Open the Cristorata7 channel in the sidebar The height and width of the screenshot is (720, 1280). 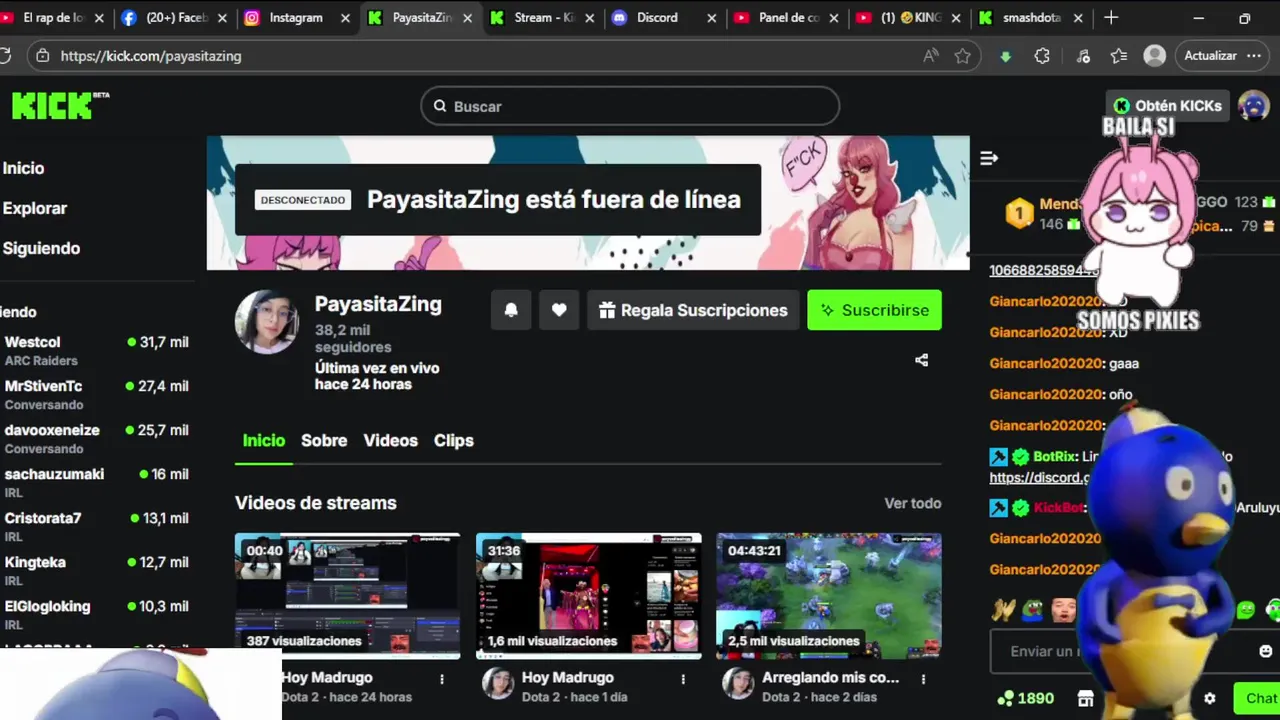coord(96,526)
